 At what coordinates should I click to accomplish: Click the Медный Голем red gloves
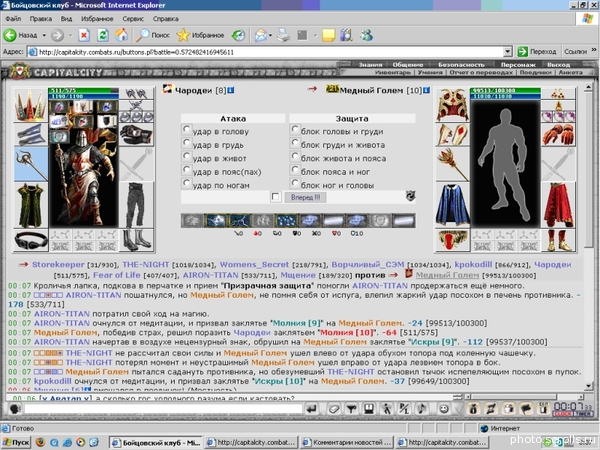(559, 135)
